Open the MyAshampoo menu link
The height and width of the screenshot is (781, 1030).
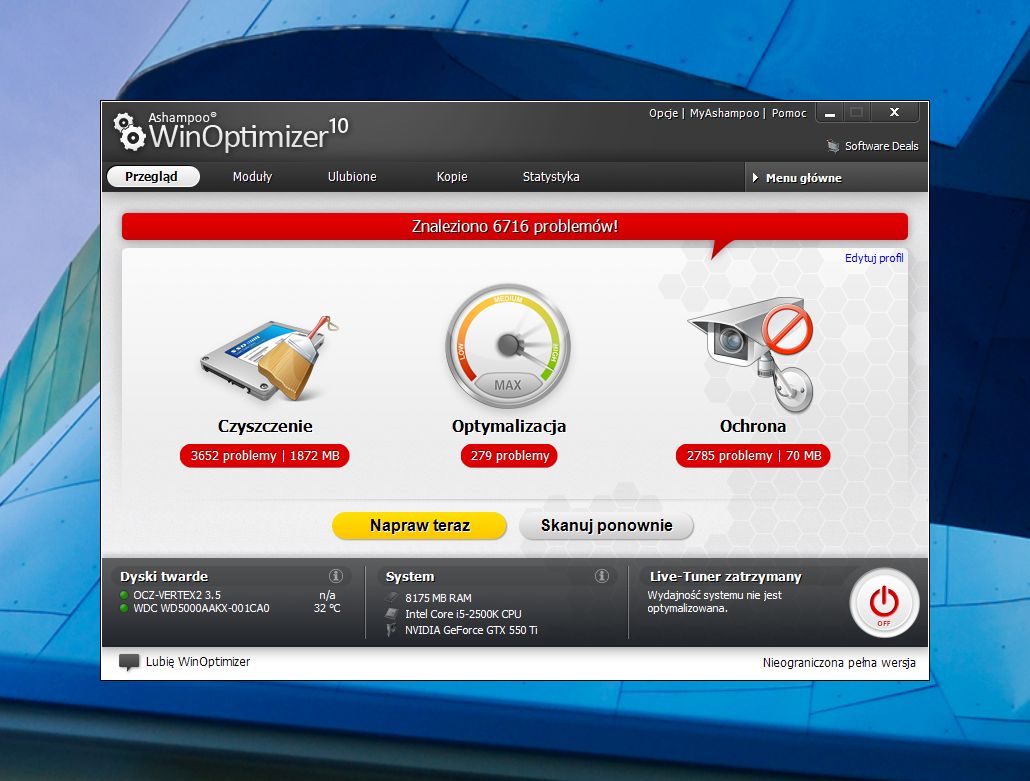(725, 113)
